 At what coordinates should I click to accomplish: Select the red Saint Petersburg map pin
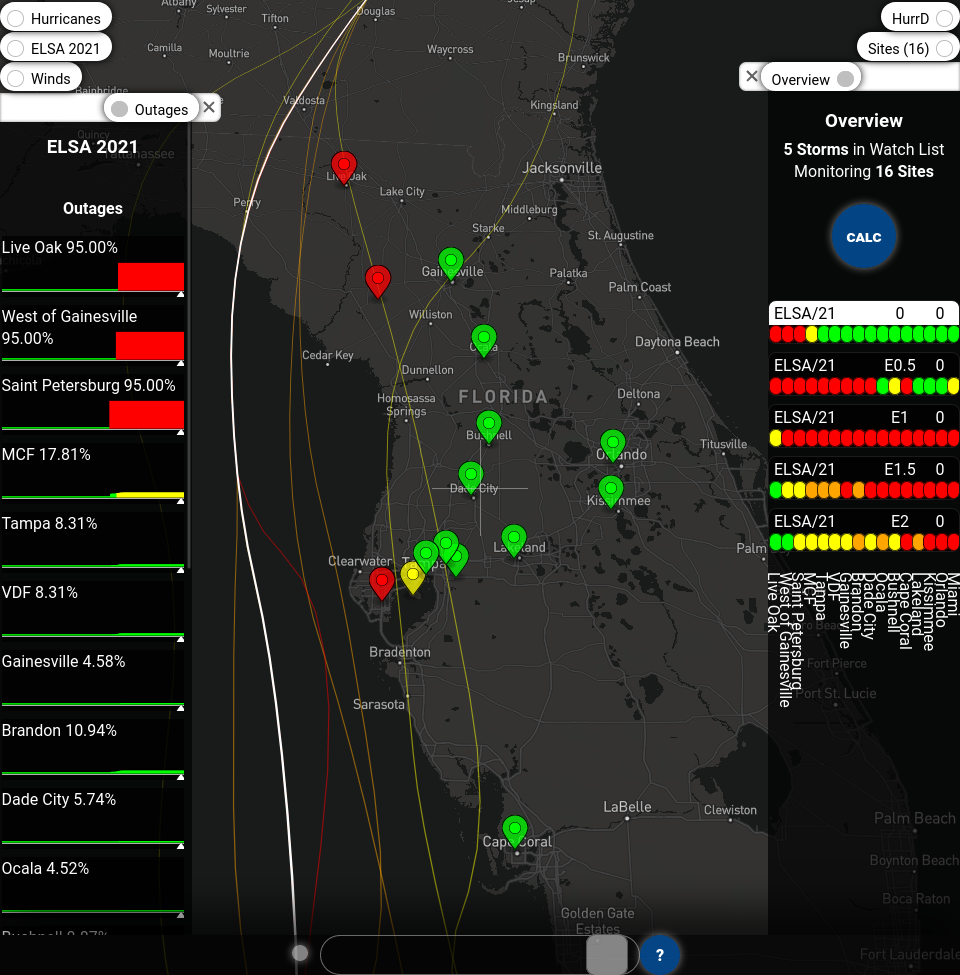click(382, 583)
